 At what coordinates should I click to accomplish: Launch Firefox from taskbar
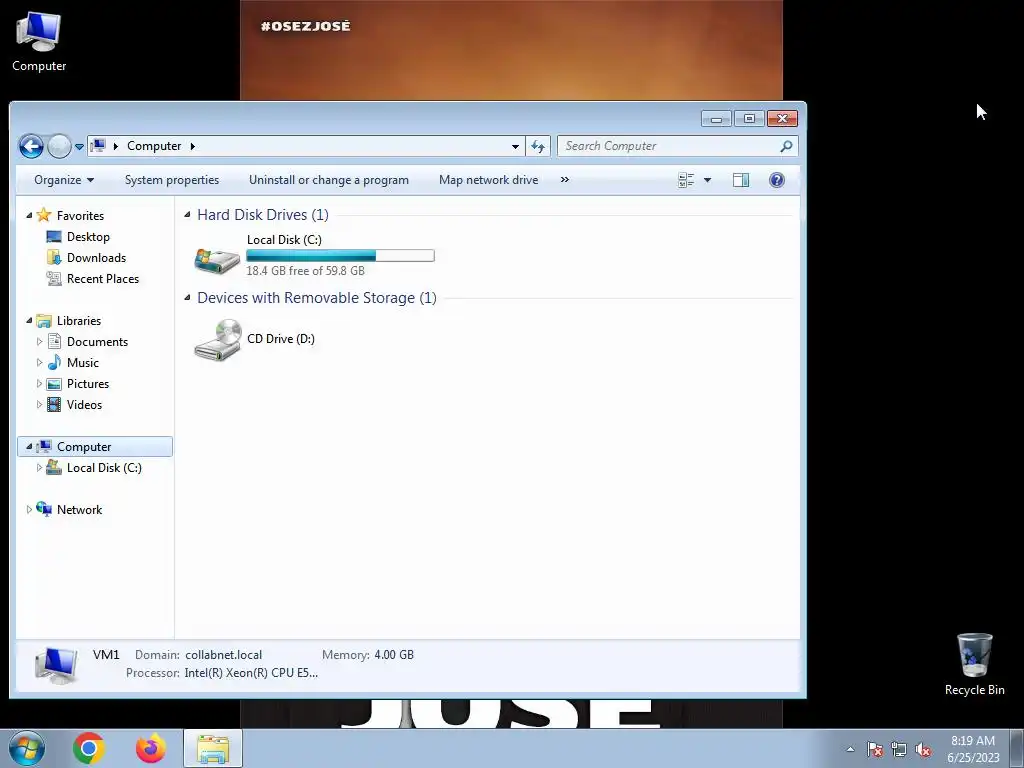[x=150, y=748]
